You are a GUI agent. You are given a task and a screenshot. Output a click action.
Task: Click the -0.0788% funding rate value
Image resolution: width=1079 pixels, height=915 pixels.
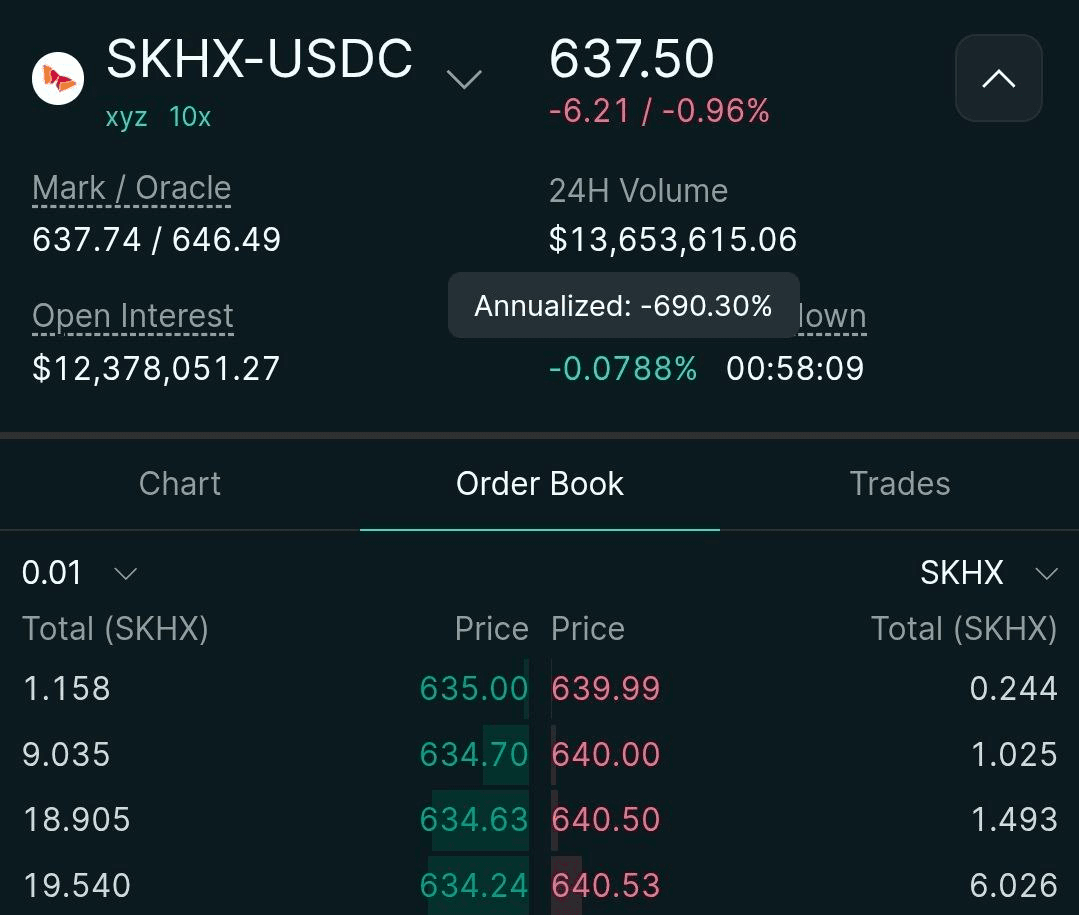point(623,369)
